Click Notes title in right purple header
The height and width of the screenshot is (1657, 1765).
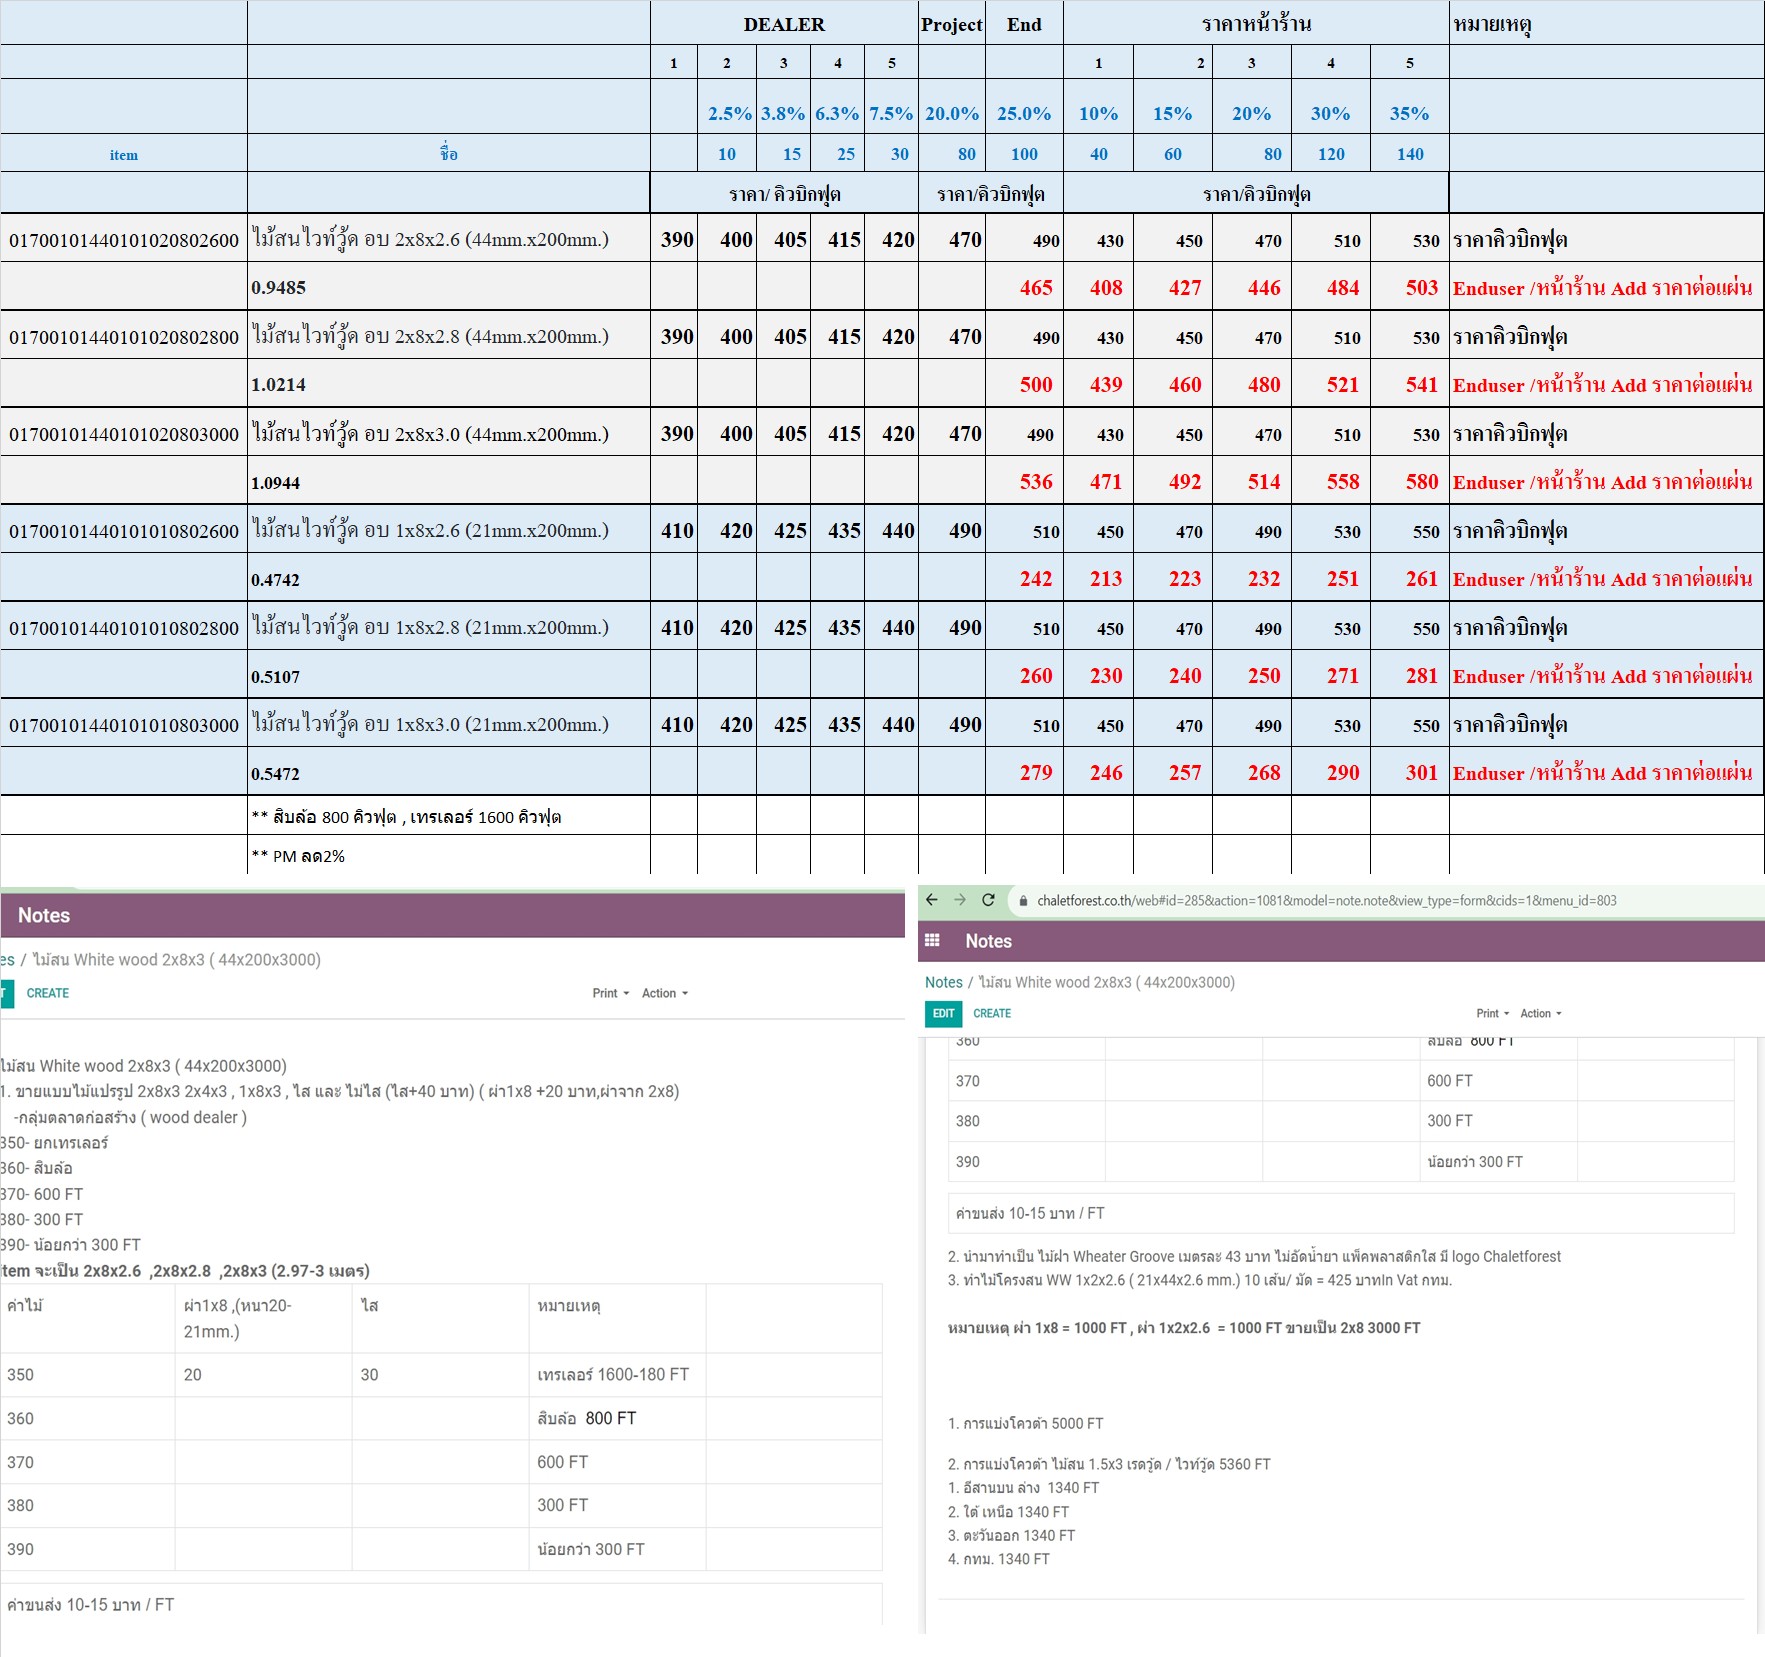click(x=988, y=941)
